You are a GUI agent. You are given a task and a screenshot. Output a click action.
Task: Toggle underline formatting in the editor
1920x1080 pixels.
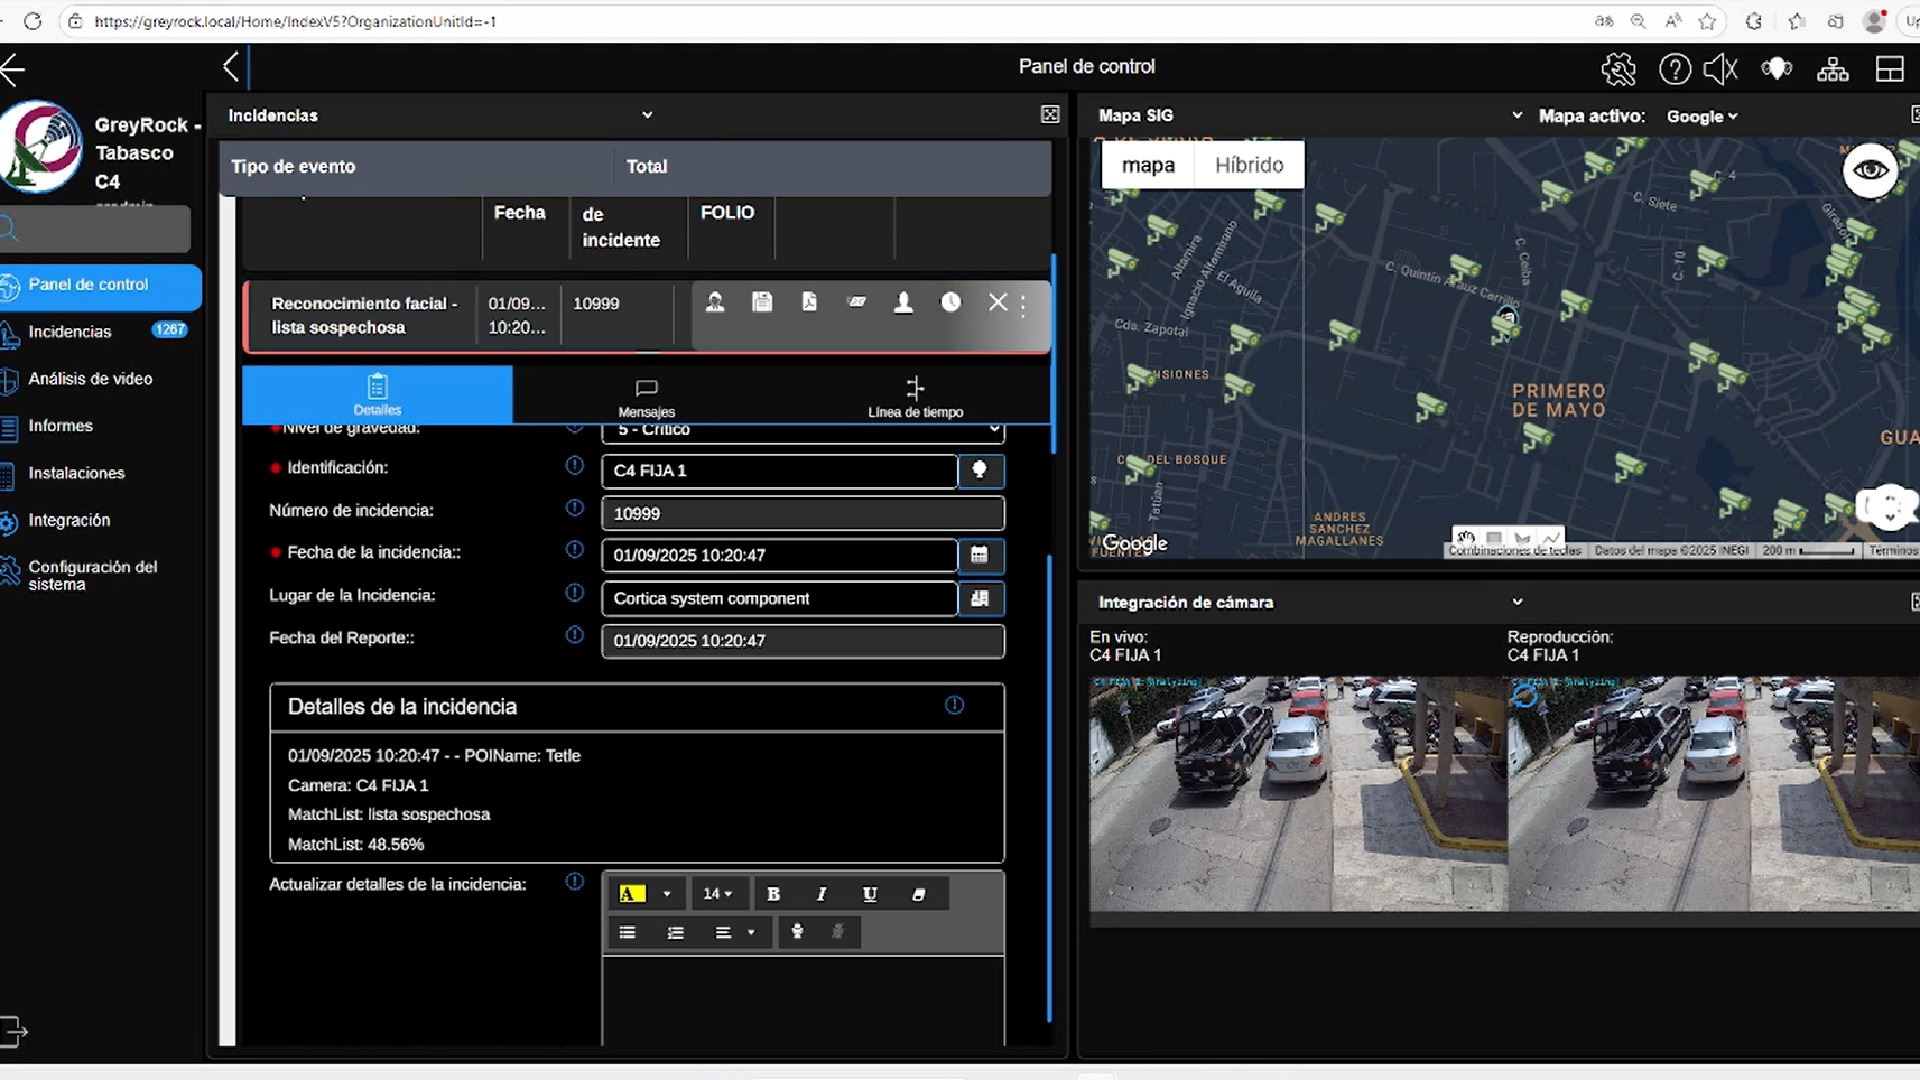coord(869,894)
